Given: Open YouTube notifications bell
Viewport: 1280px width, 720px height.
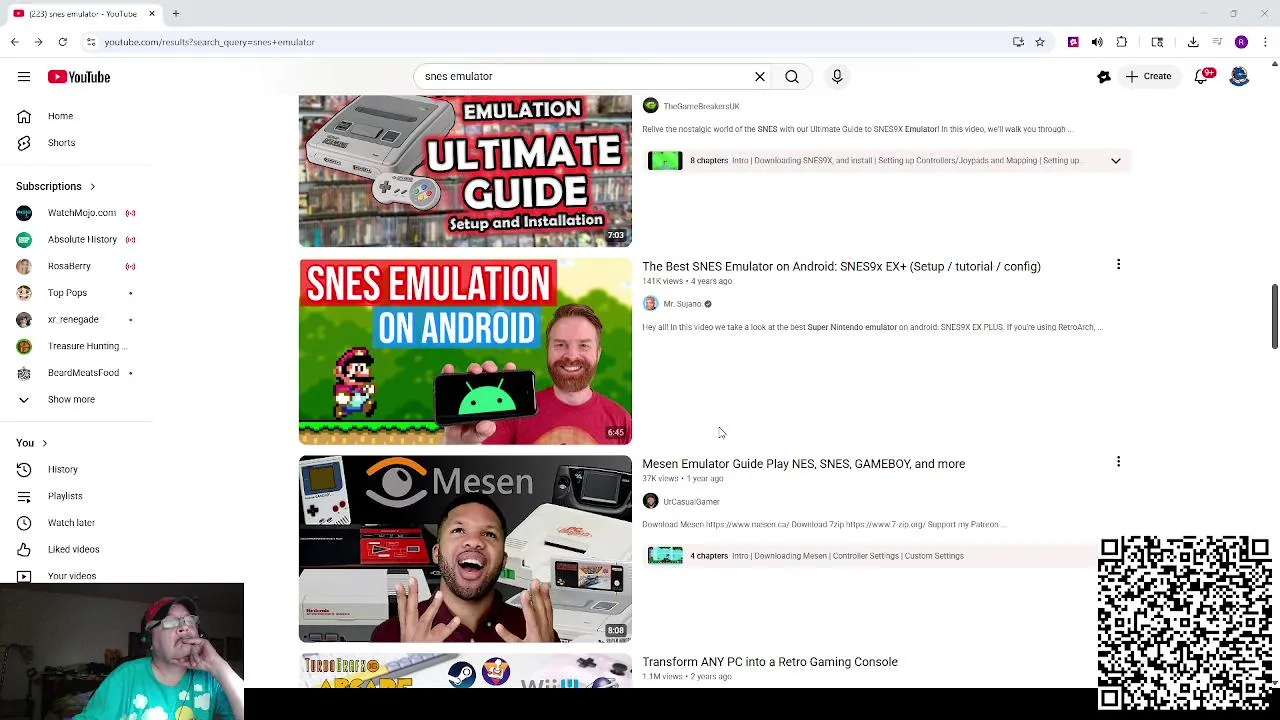Looking at the screenshot, I should 1202,76.
